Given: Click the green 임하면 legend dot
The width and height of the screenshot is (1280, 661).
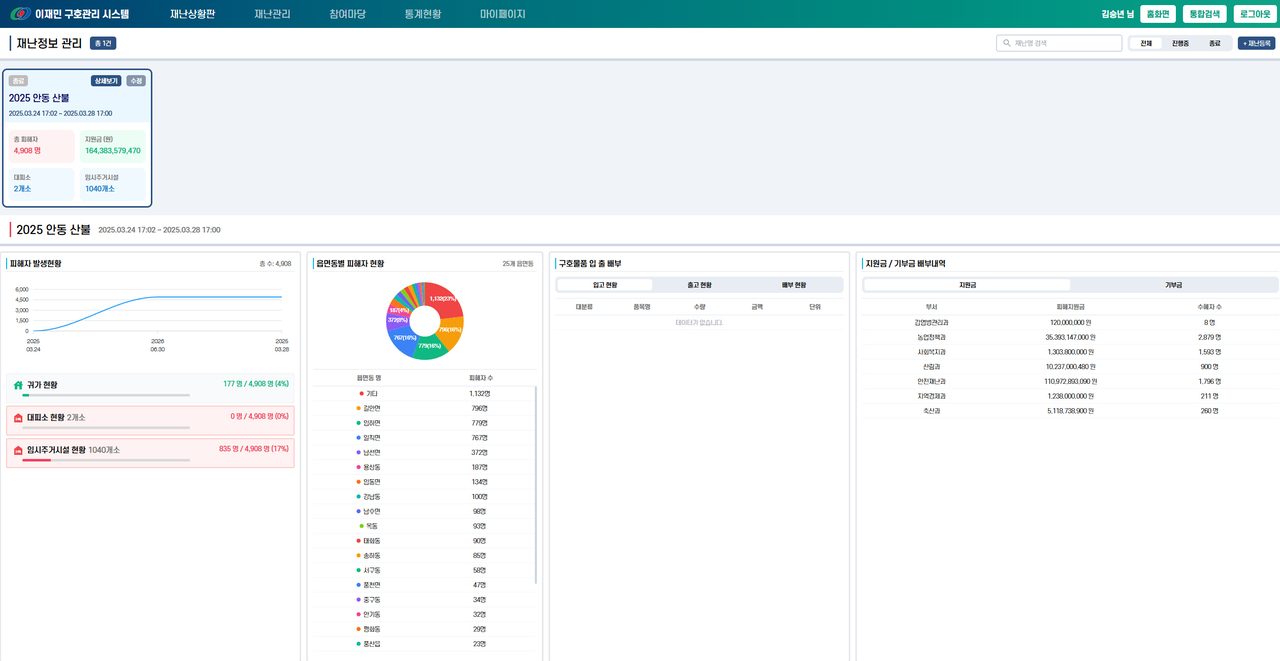Looking at the screenshot, I should 359,423.
